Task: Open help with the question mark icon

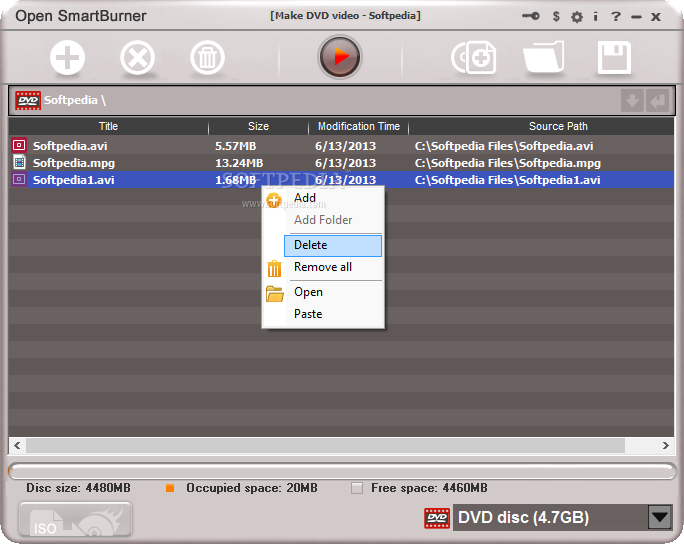Action: click(x=616, y=17)
